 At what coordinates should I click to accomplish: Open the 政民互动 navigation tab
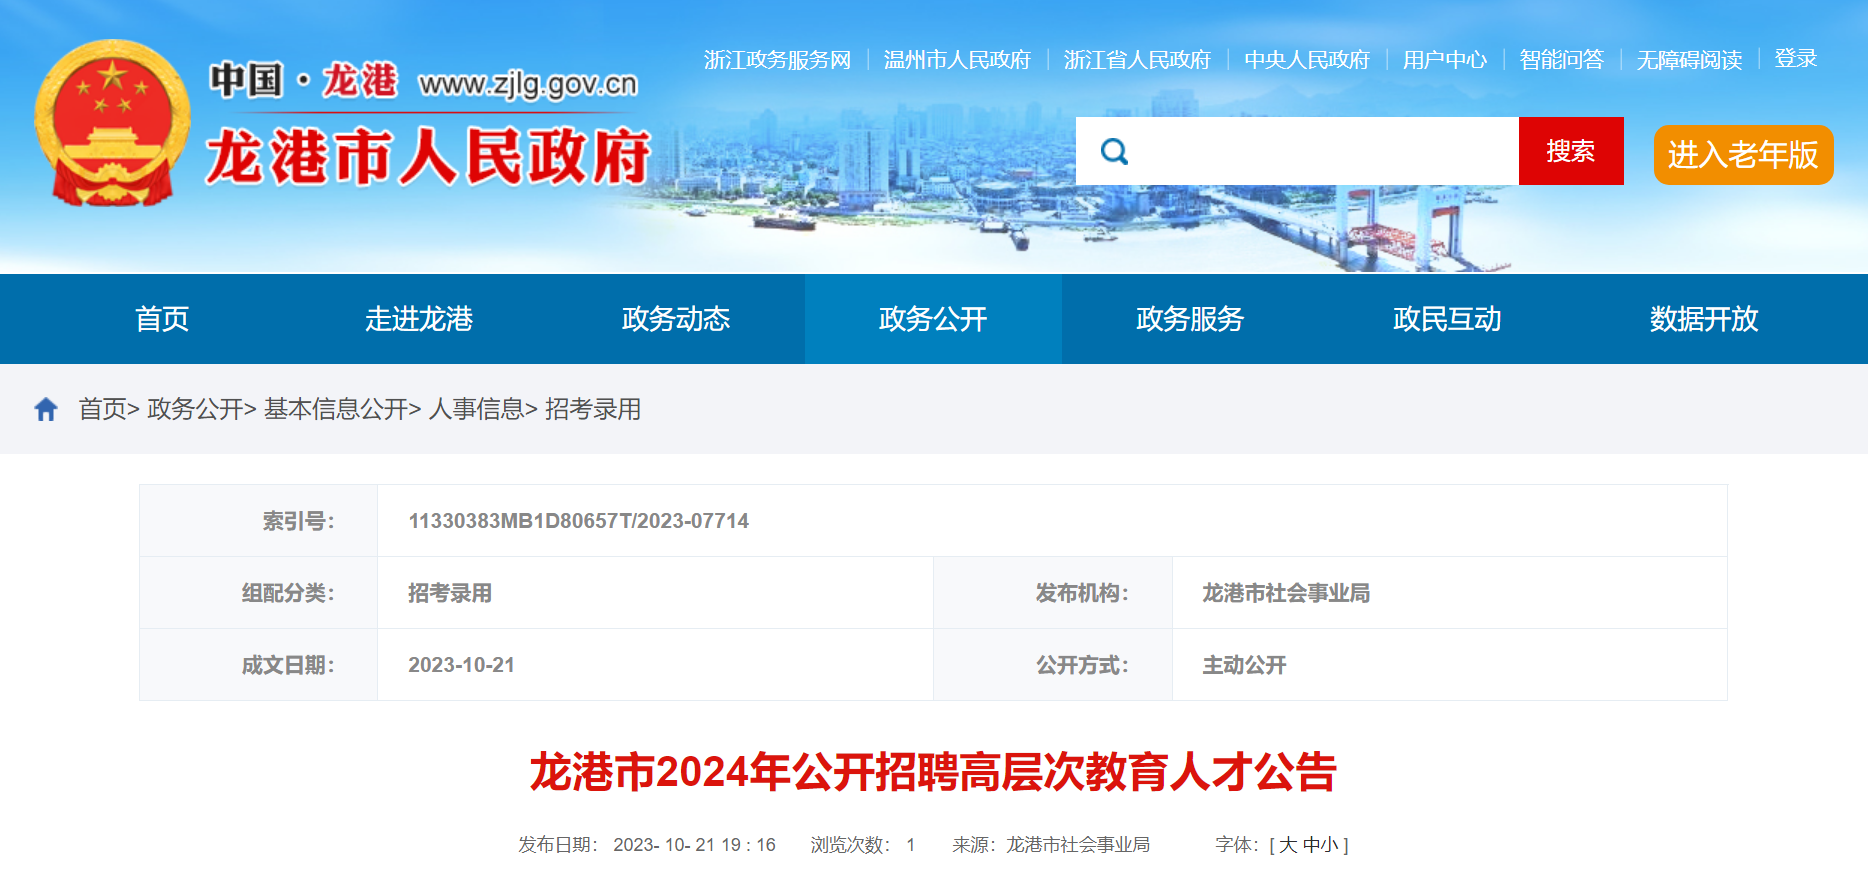click(x=1447, y=319)
